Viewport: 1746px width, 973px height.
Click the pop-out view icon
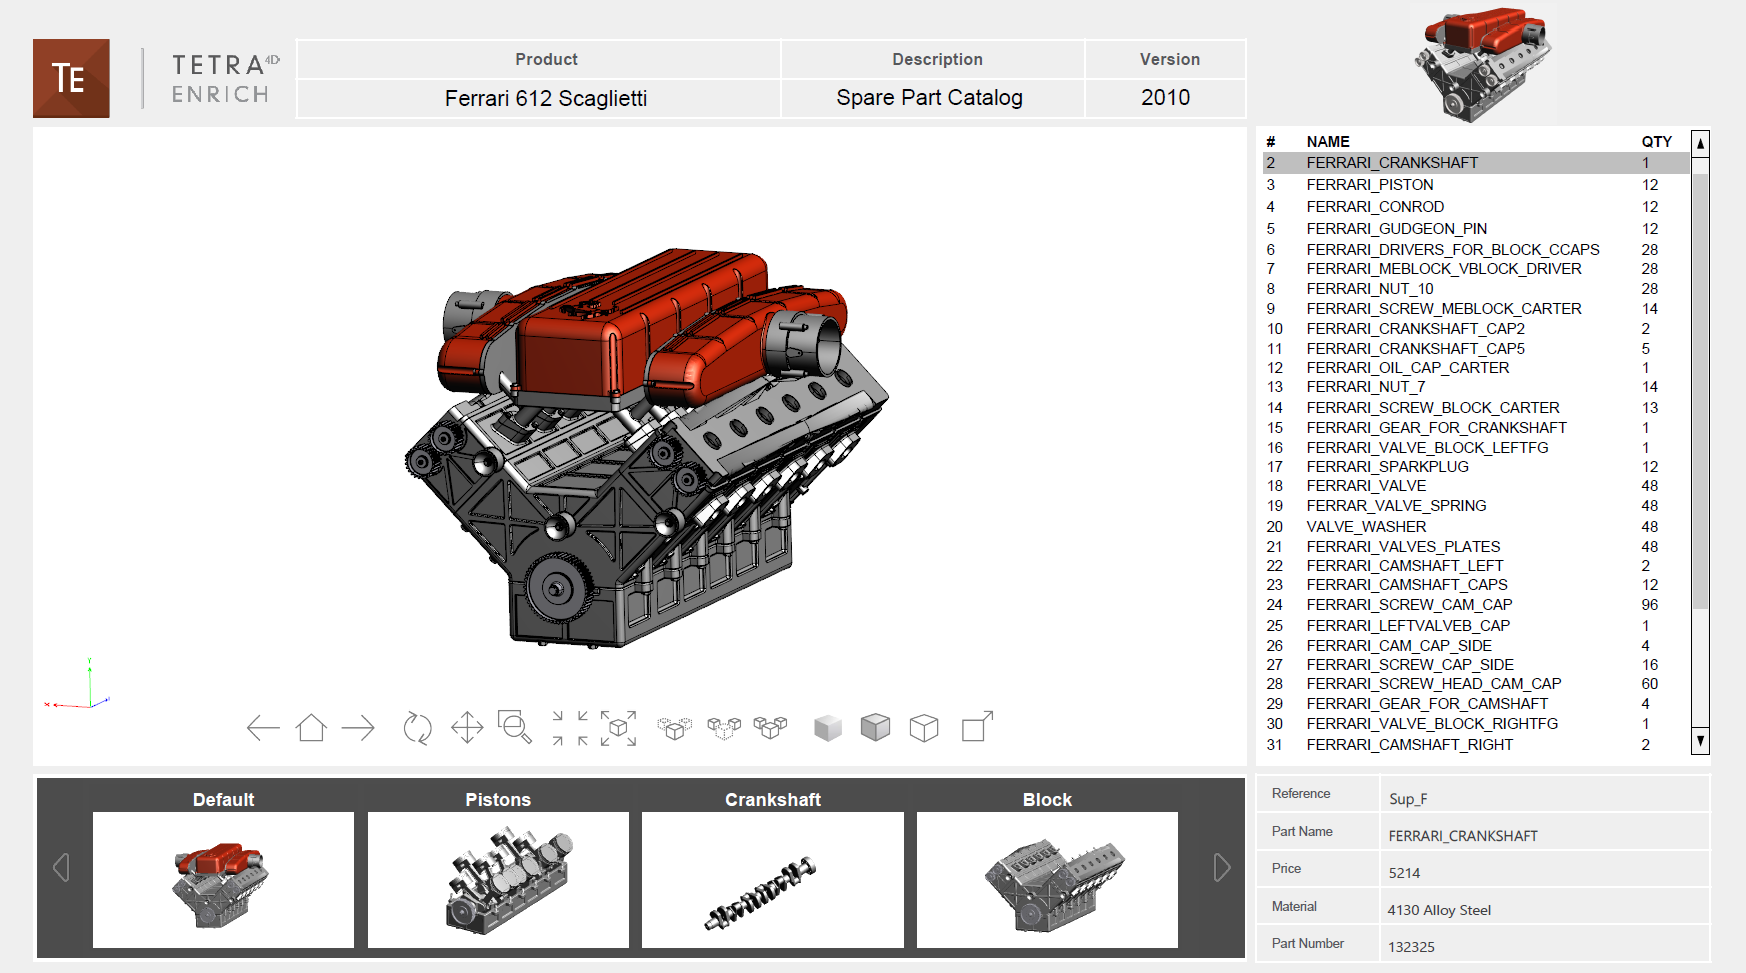point(977,728)
